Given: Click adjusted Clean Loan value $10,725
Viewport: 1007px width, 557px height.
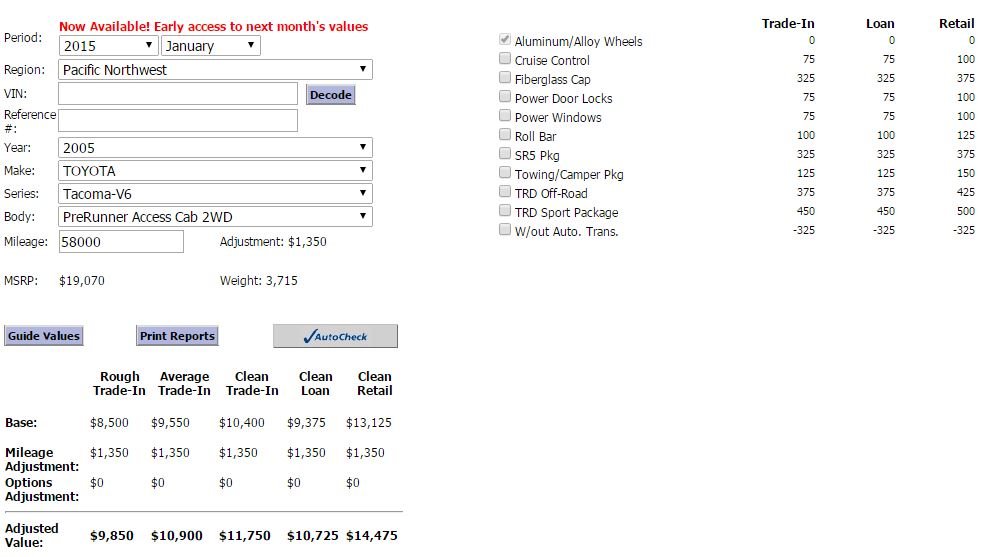Looking at the screenshot, I should 313,536.
